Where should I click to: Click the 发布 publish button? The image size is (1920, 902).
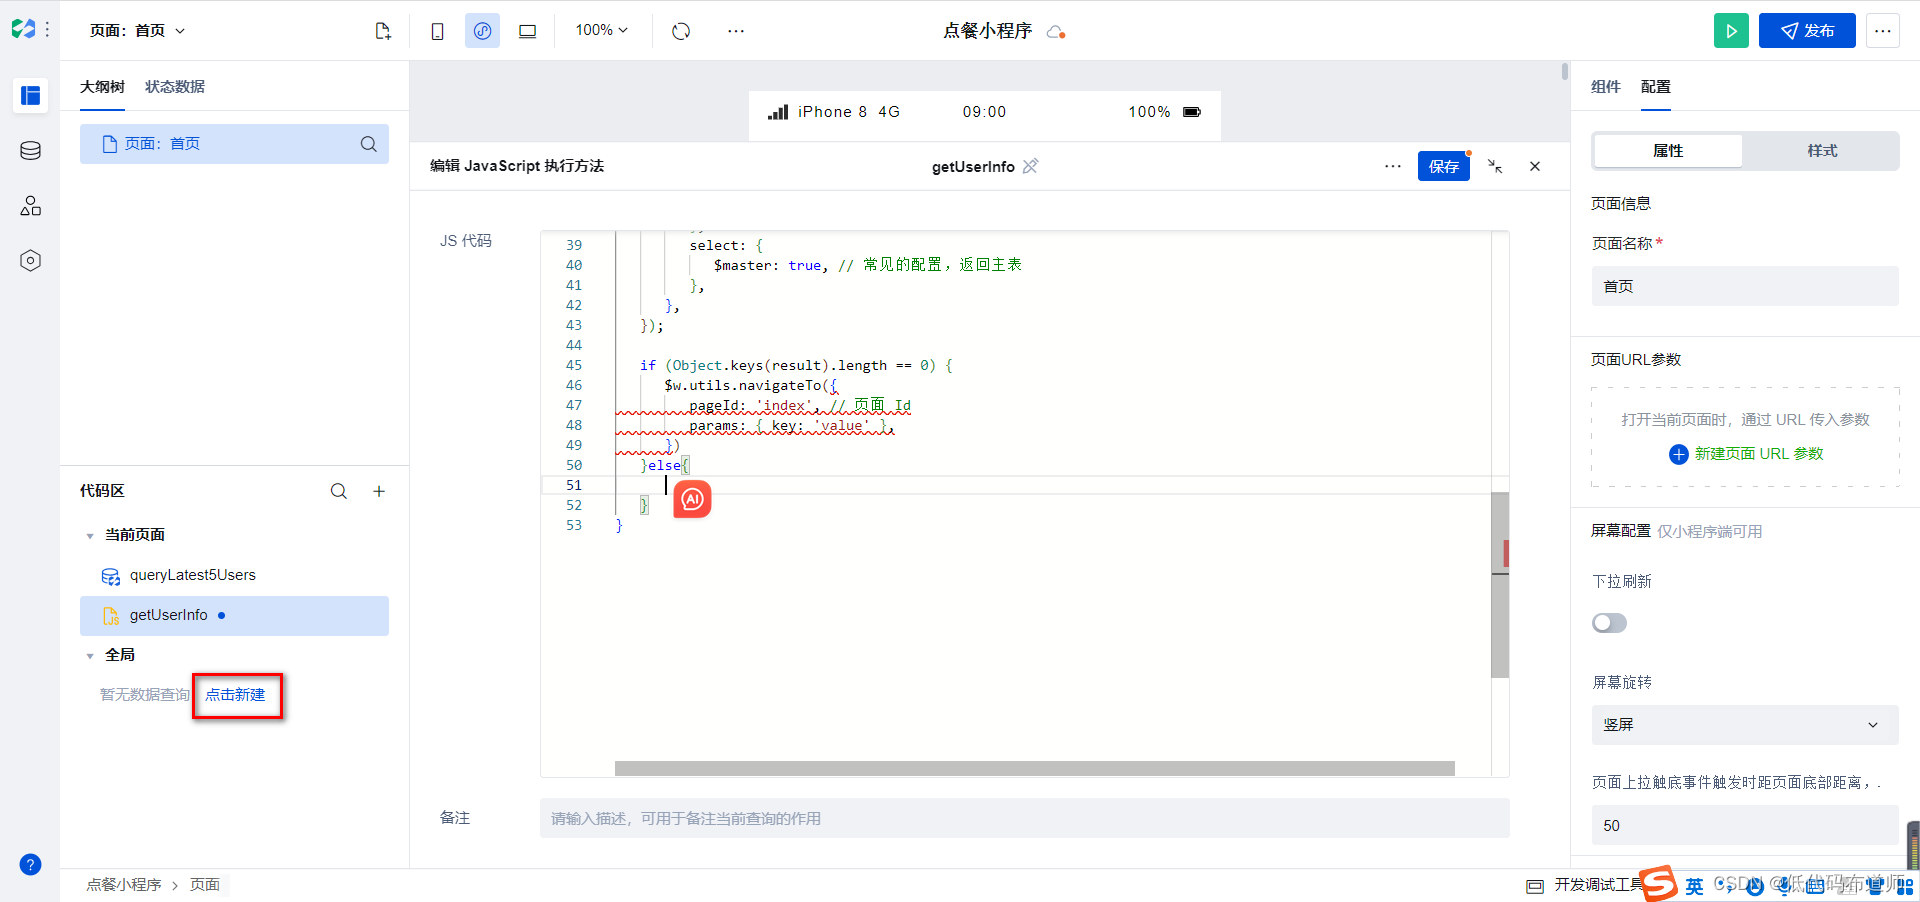pos(1807,31)
